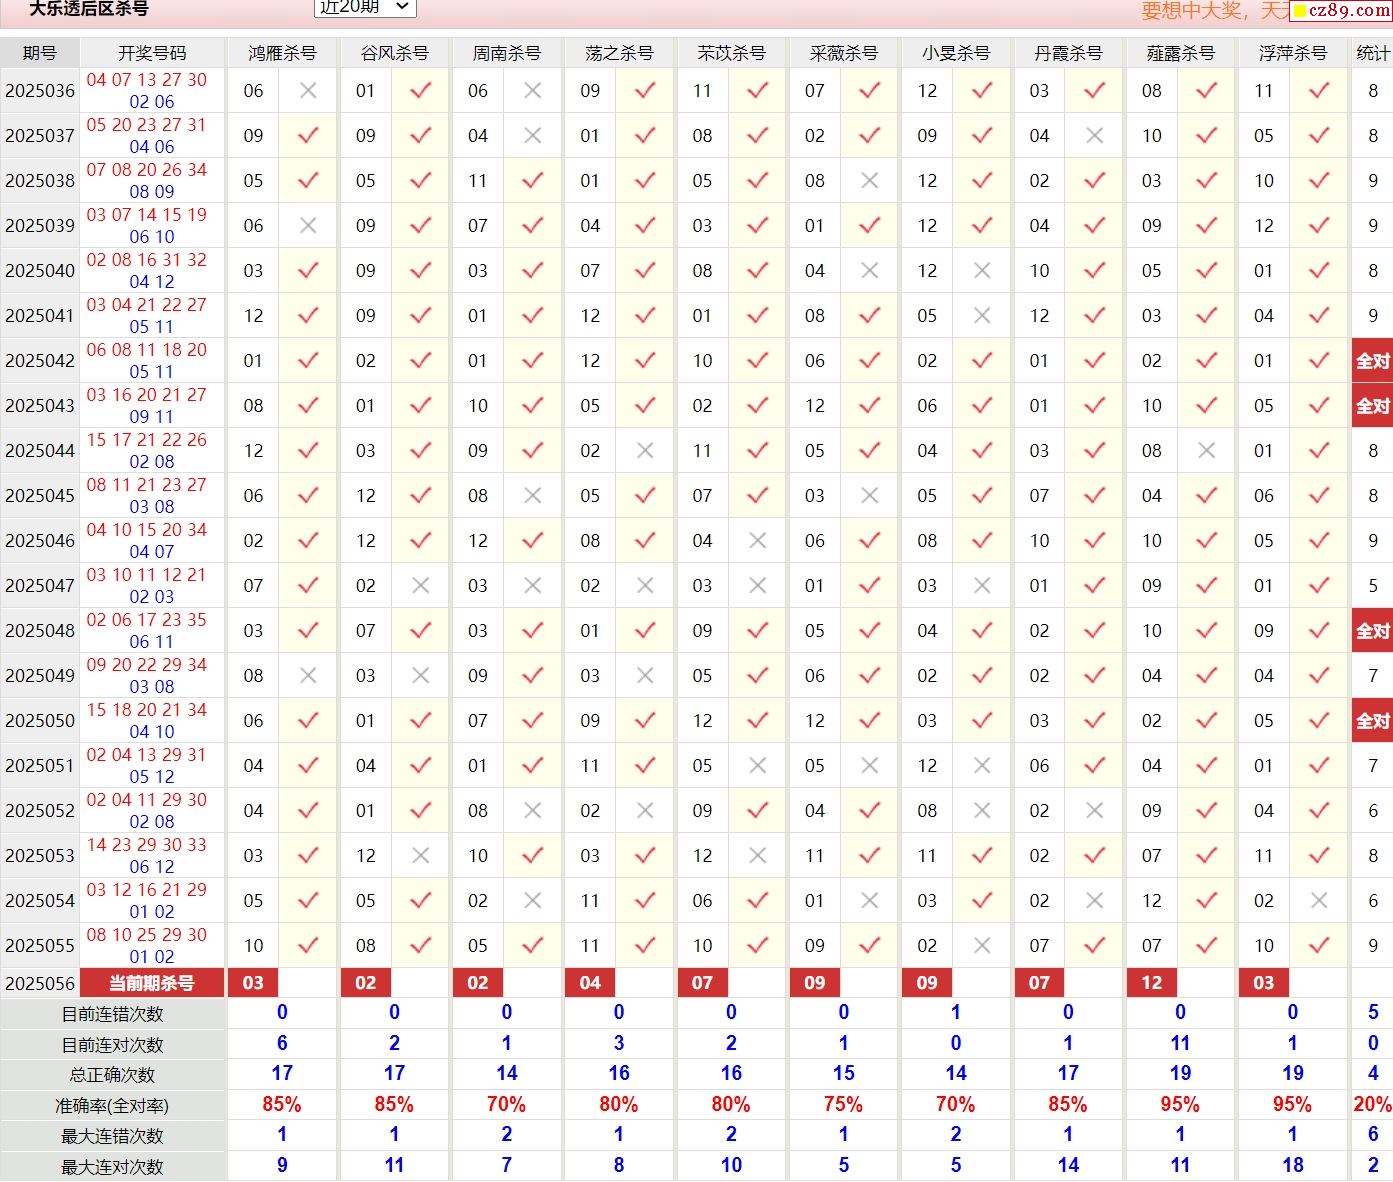Screen dimensions: 1393x1182
Task: Select the 荡之杀号 column header
Action: point(619,53)
